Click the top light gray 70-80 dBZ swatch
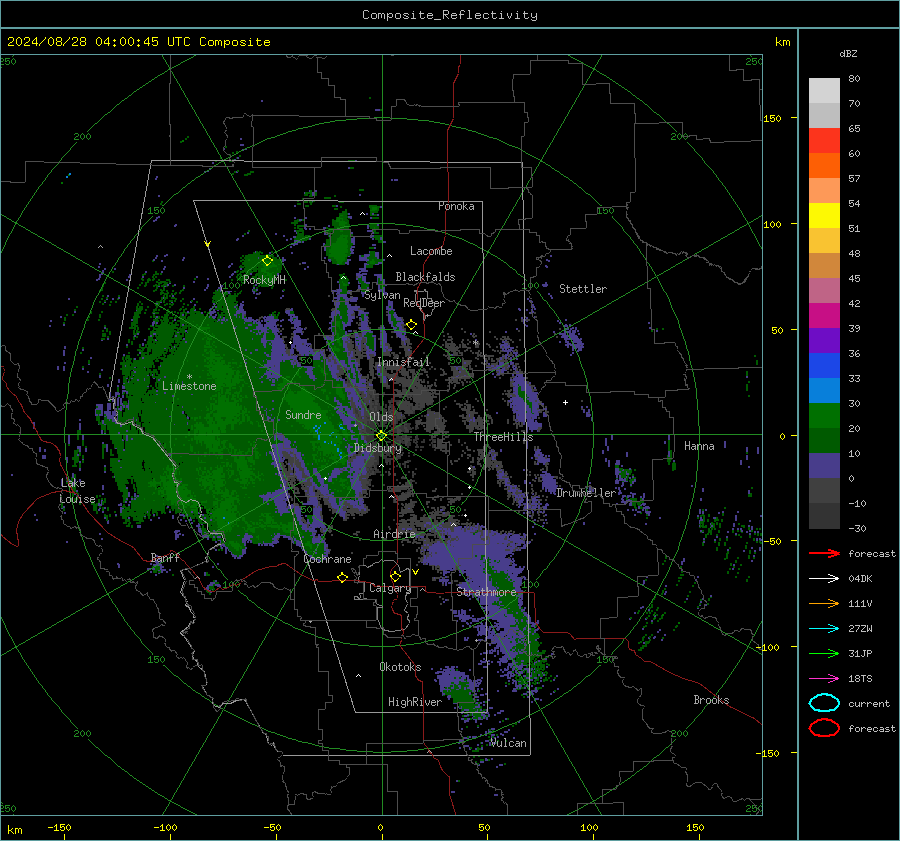Screen dimensions: 900x841 [x=824, y=91]
